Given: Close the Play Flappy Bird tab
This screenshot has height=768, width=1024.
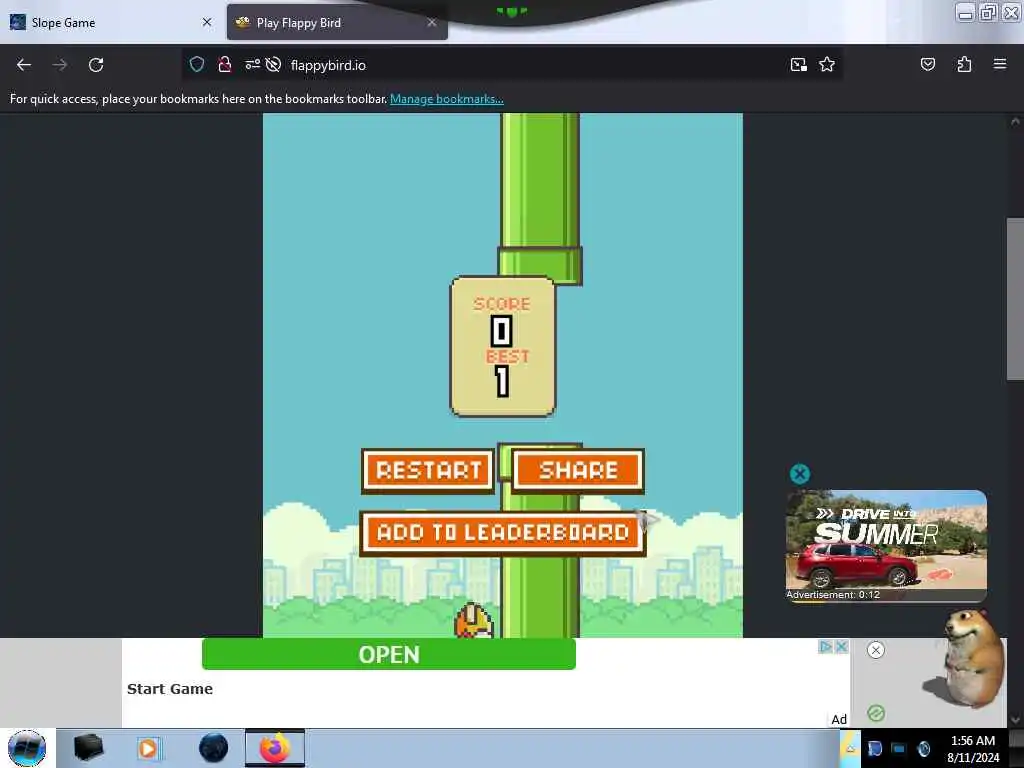Looking at the screenshot, I should coord(432,22).
